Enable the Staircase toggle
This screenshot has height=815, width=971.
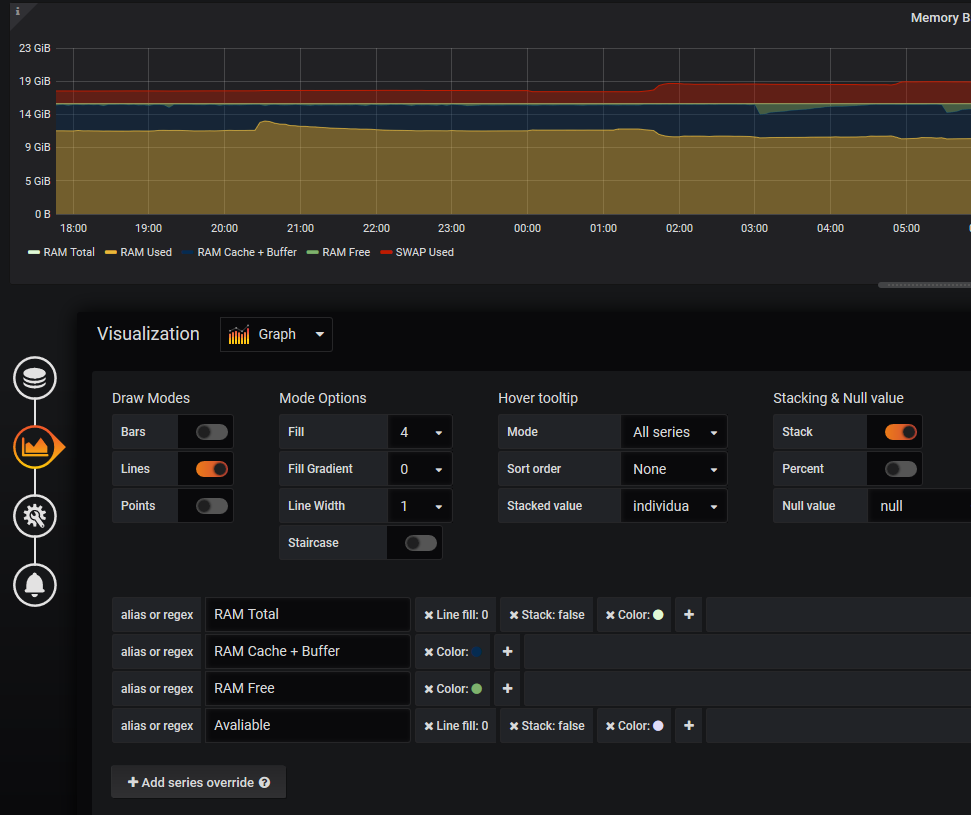click(x=420, y=543)
